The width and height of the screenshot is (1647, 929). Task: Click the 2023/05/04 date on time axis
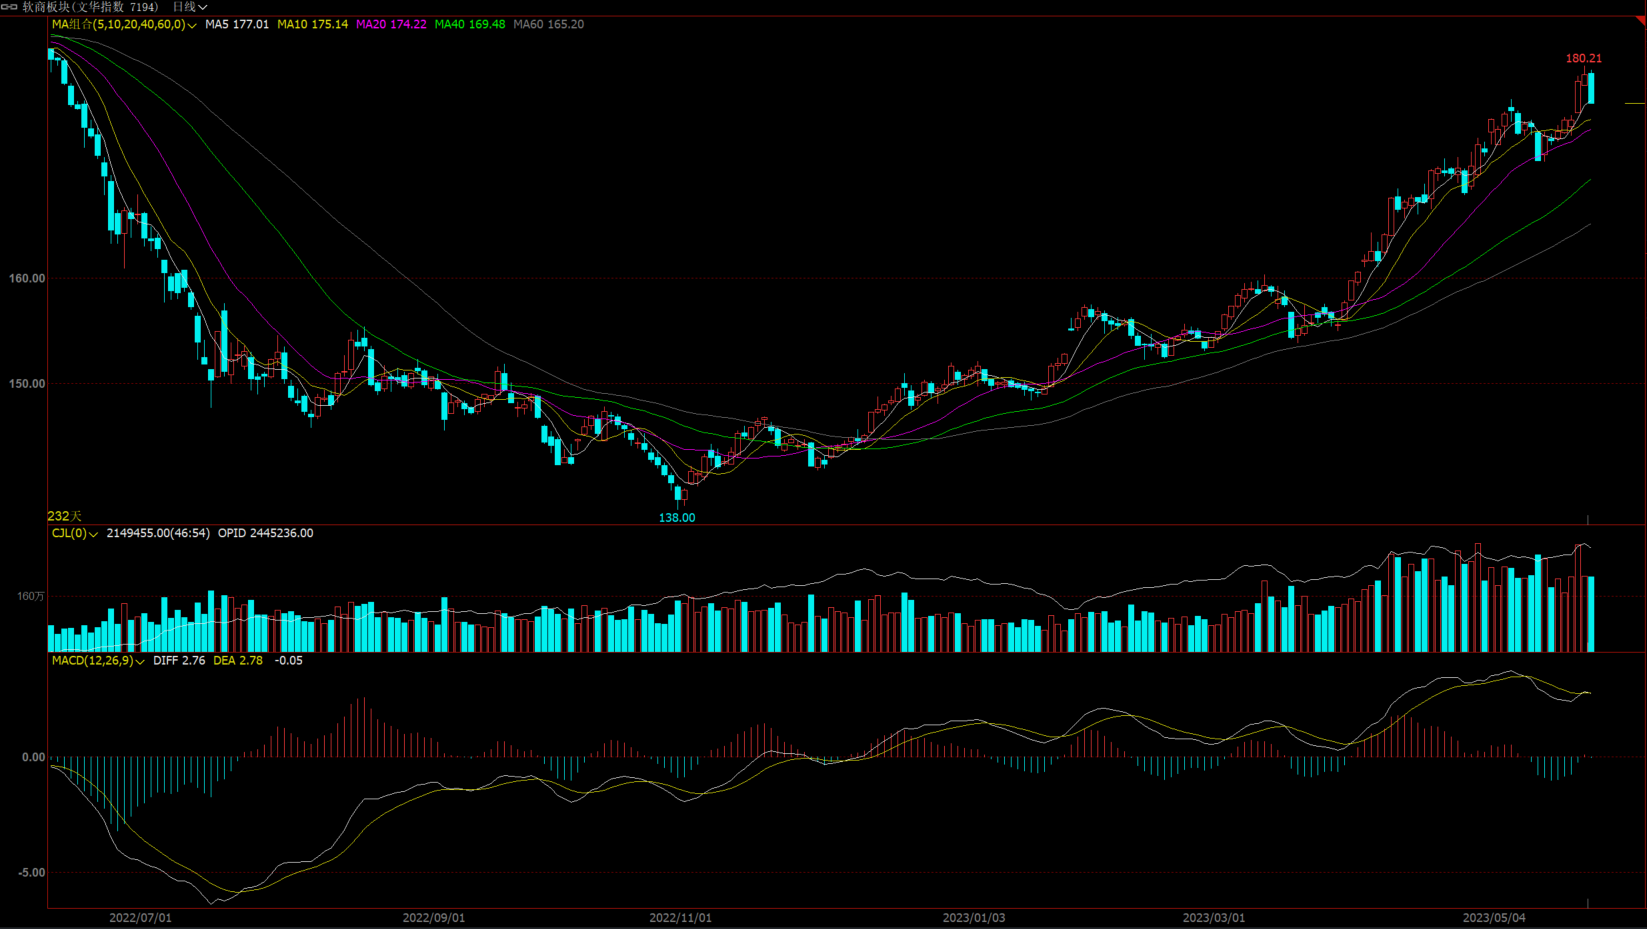point(1493,917)
